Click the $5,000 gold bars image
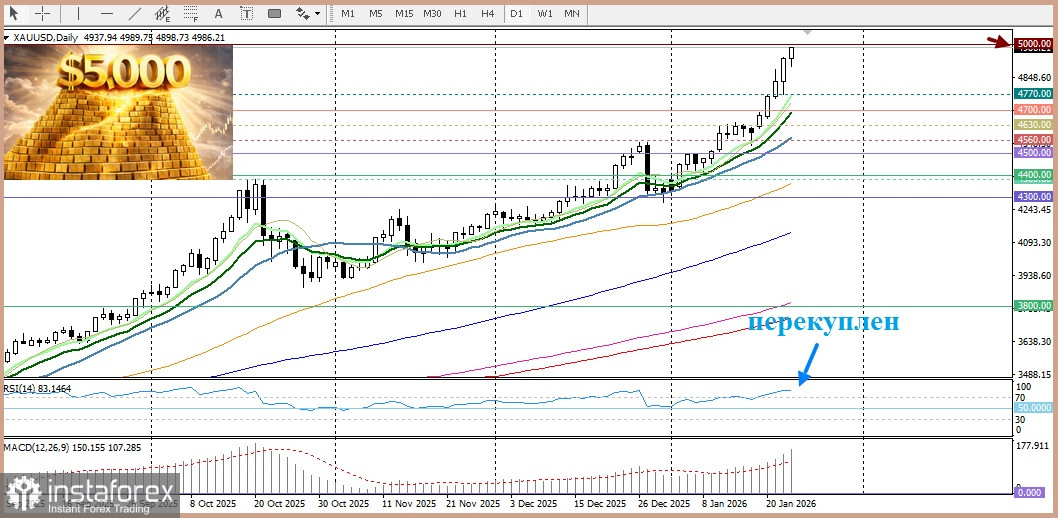The width and height of the screenshot is (1058, 518). tap(118, 112)
